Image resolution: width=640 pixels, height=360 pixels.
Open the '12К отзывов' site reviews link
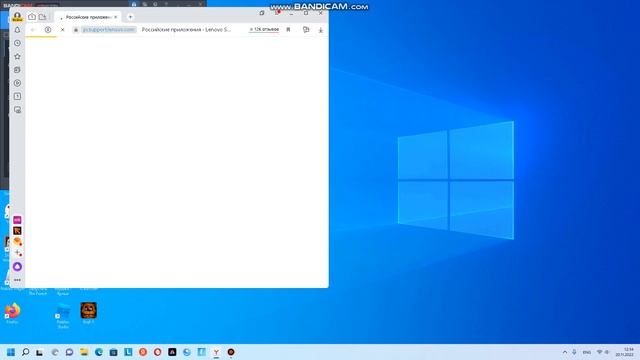(x=264, y=29)
